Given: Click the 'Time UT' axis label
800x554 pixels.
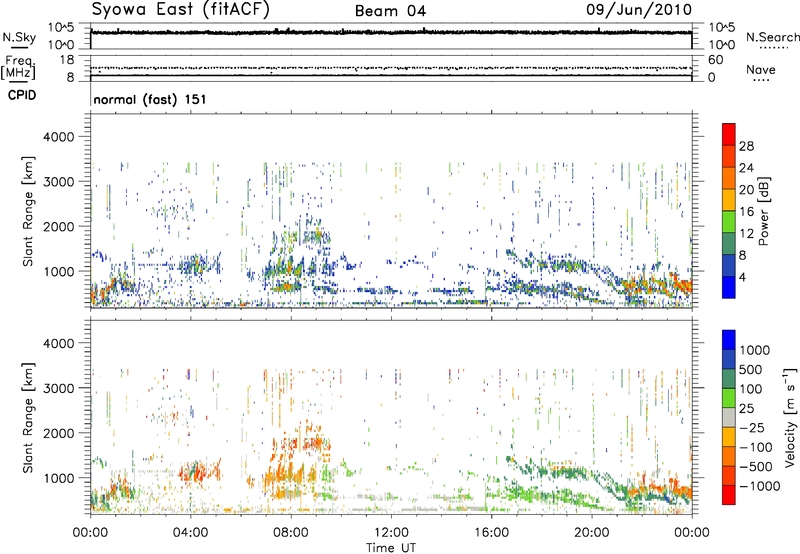Looking at the screenshot, I should point(391,548).
